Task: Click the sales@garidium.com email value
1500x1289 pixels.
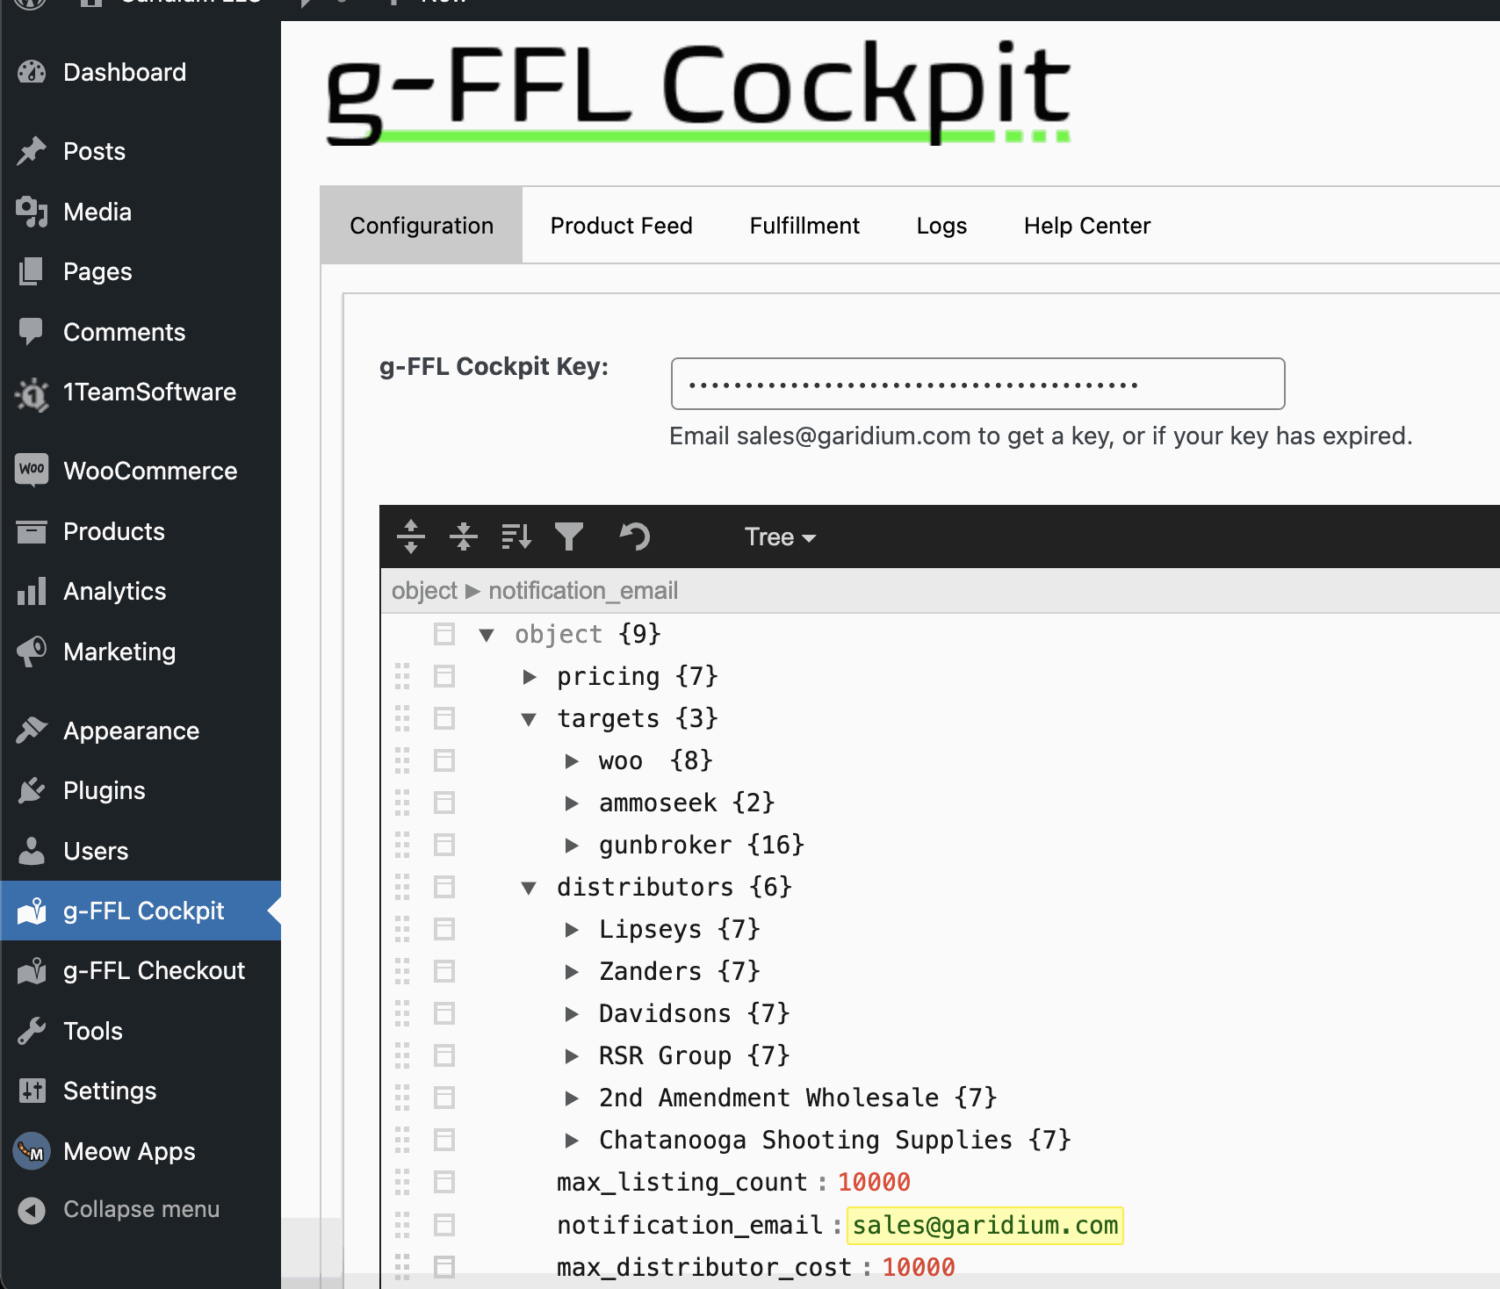Action: [x=985, y=1225]
